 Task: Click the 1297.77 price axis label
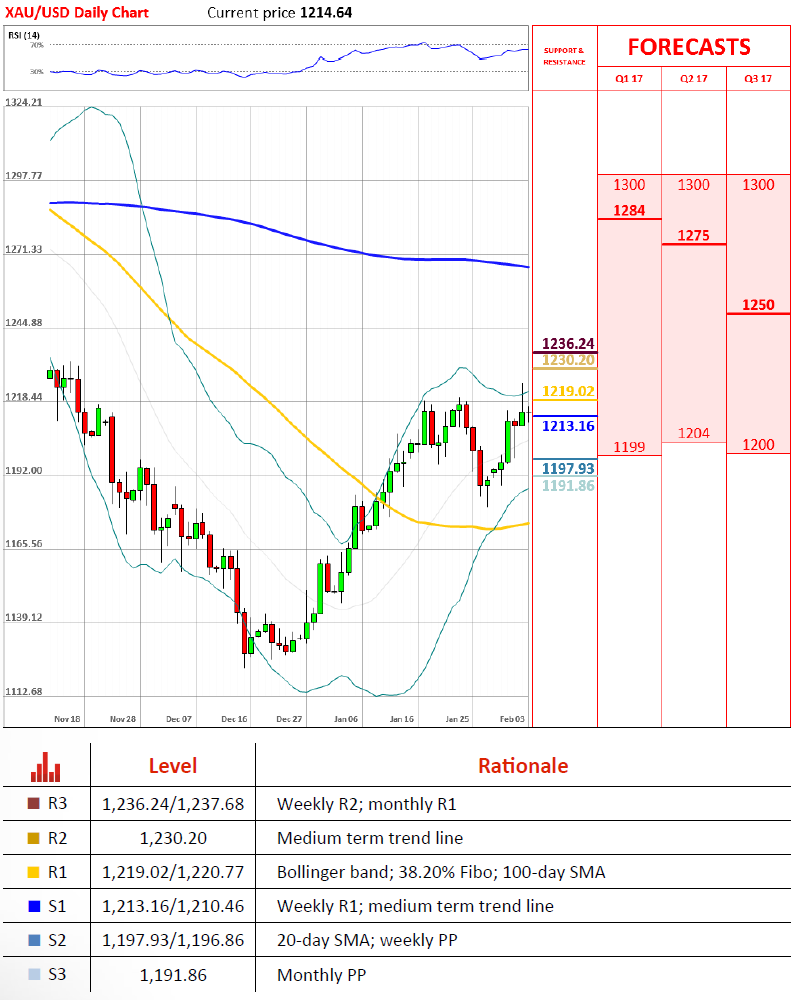click(x=24, y=175)
